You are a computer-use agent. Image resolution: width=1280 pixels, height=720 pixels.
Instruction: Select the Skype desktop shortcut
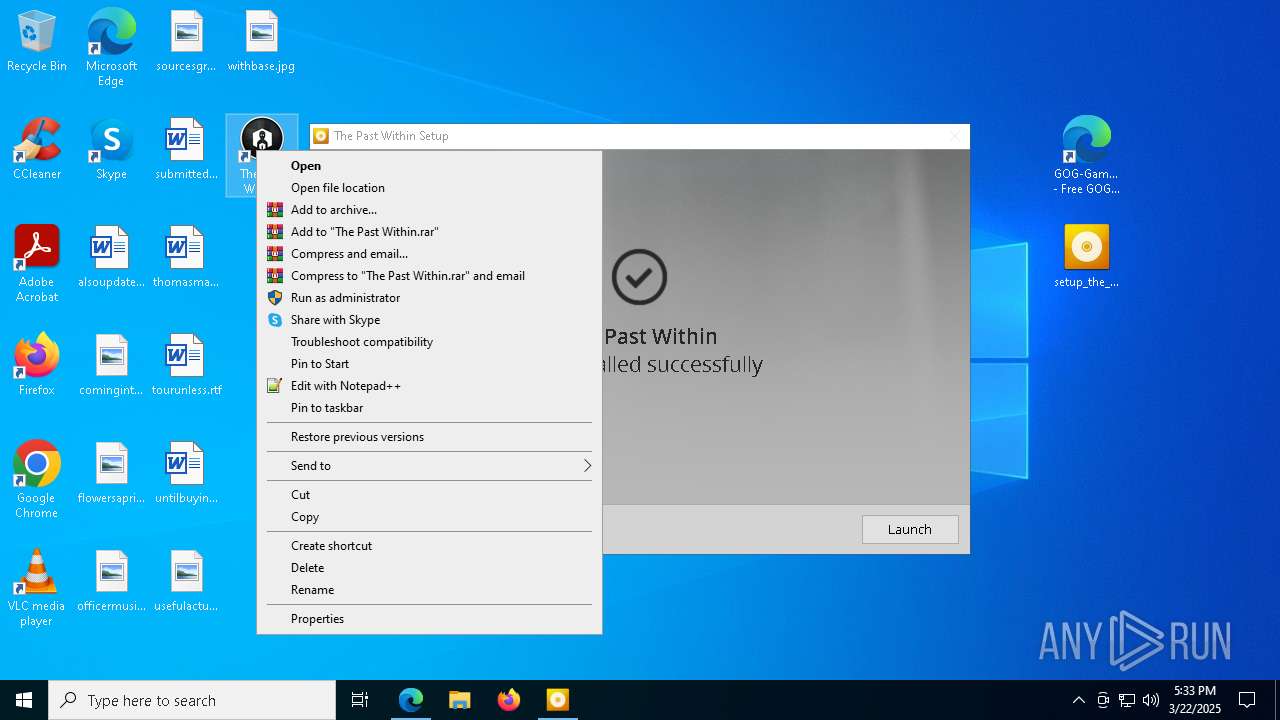pos(111,150)
